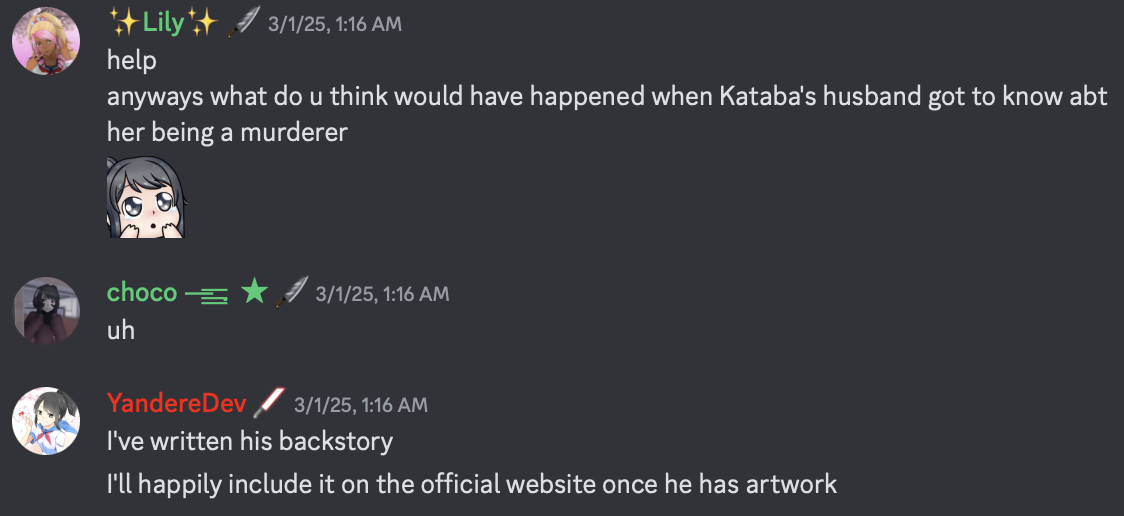Image resolution: width=1124 pixels, height=516 pixels.
Task: Click the timestamp on Lily's message
Action: tap(335, 24)
